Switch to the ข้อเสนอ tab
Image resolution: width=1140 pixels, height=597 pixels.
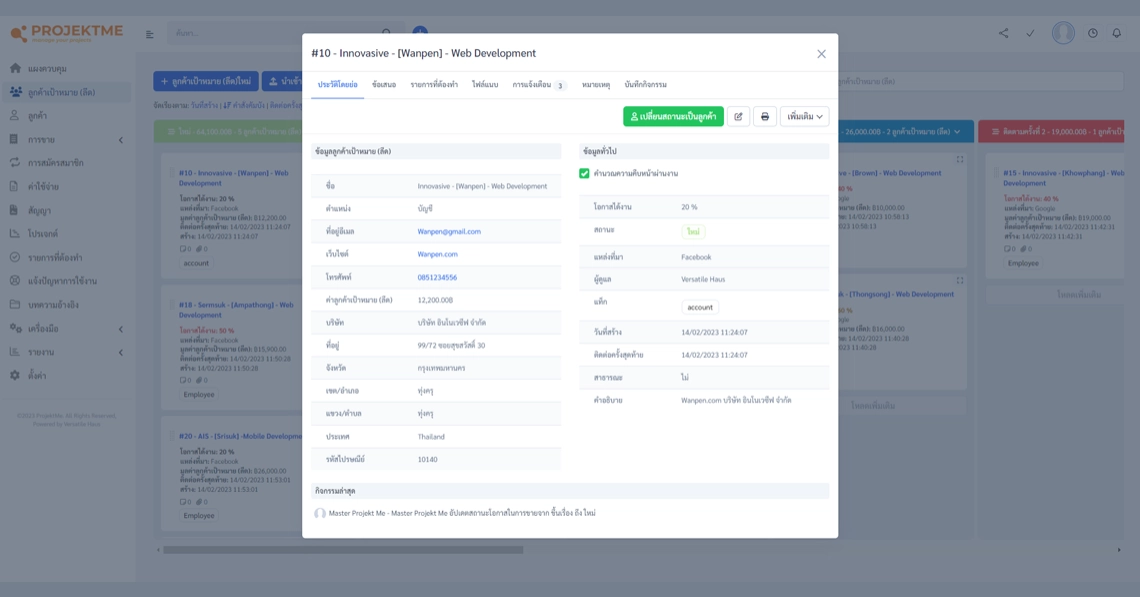[384, 85]
